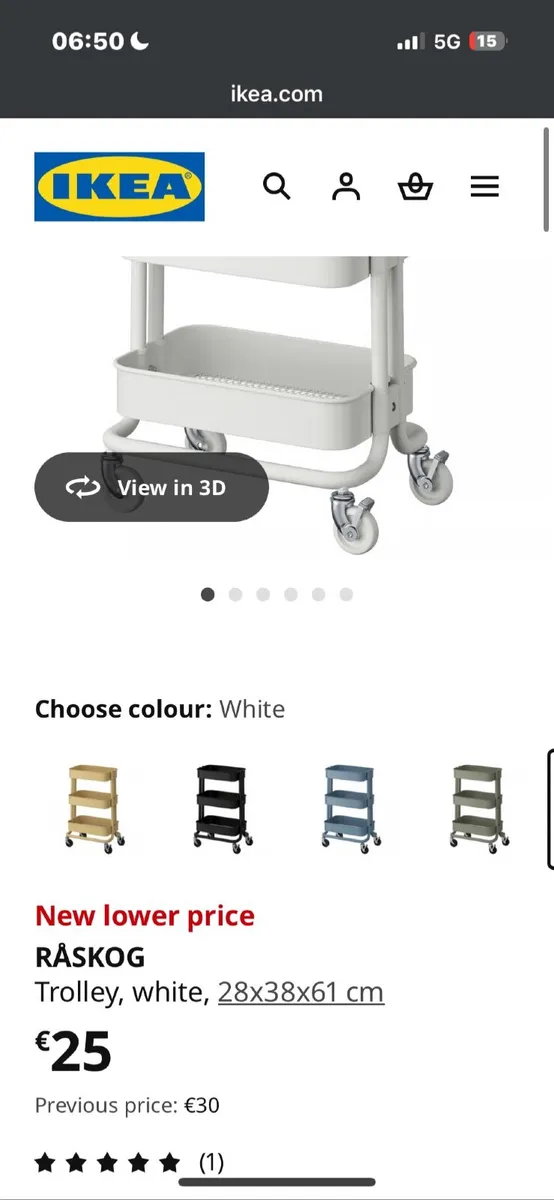Open the 28x38x61 cm measurements link
This screenshot has height=1200, width=554.
point(301,992)
